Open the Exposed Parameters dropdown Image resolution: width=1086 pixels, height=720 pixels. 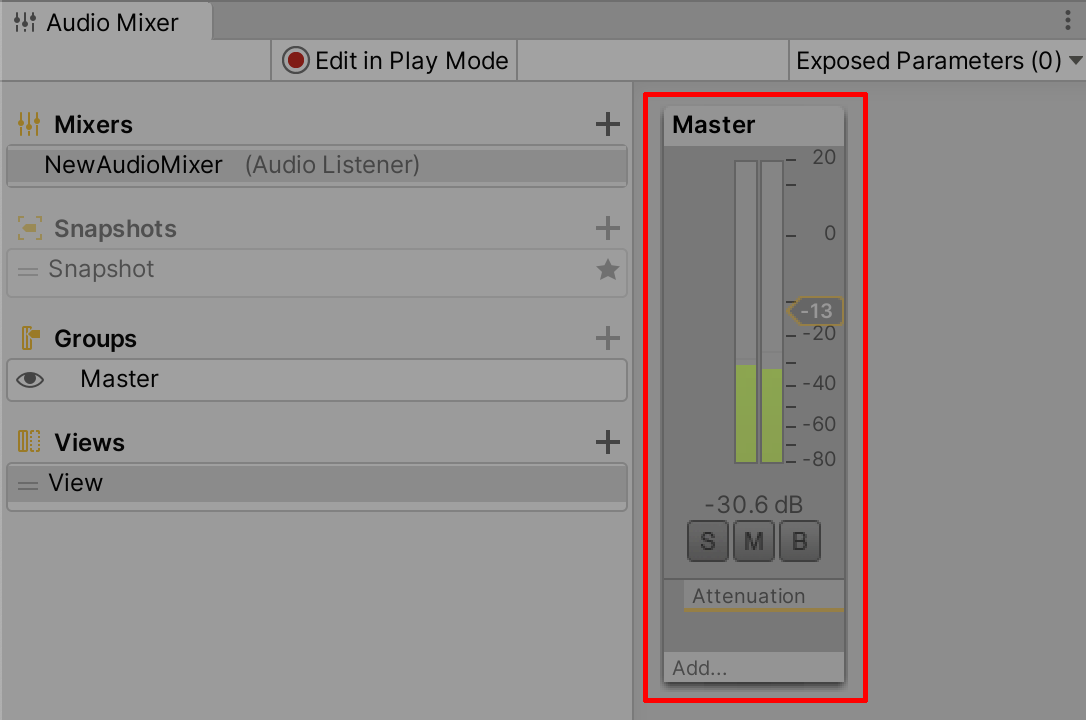[x=937, y=61]
